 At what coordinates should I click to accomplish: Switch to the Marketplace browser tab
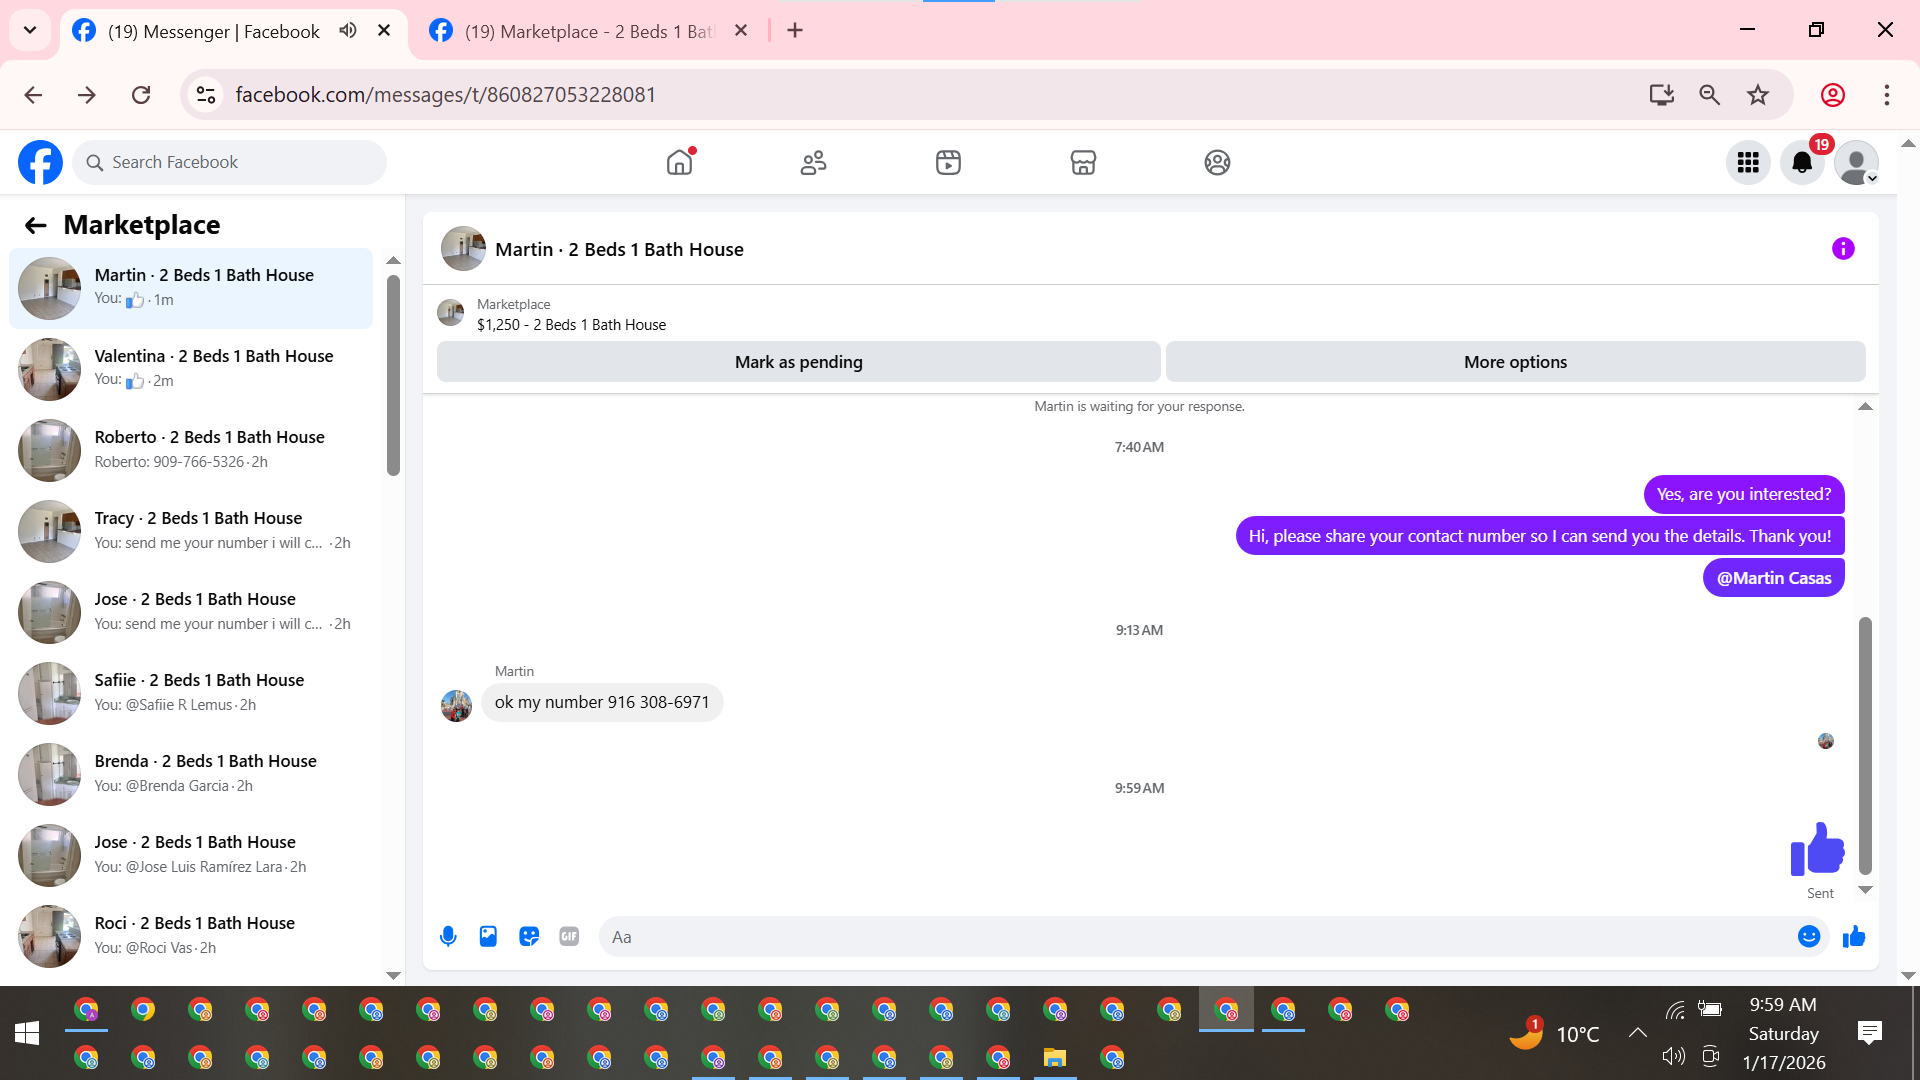[x=590, y=31]
